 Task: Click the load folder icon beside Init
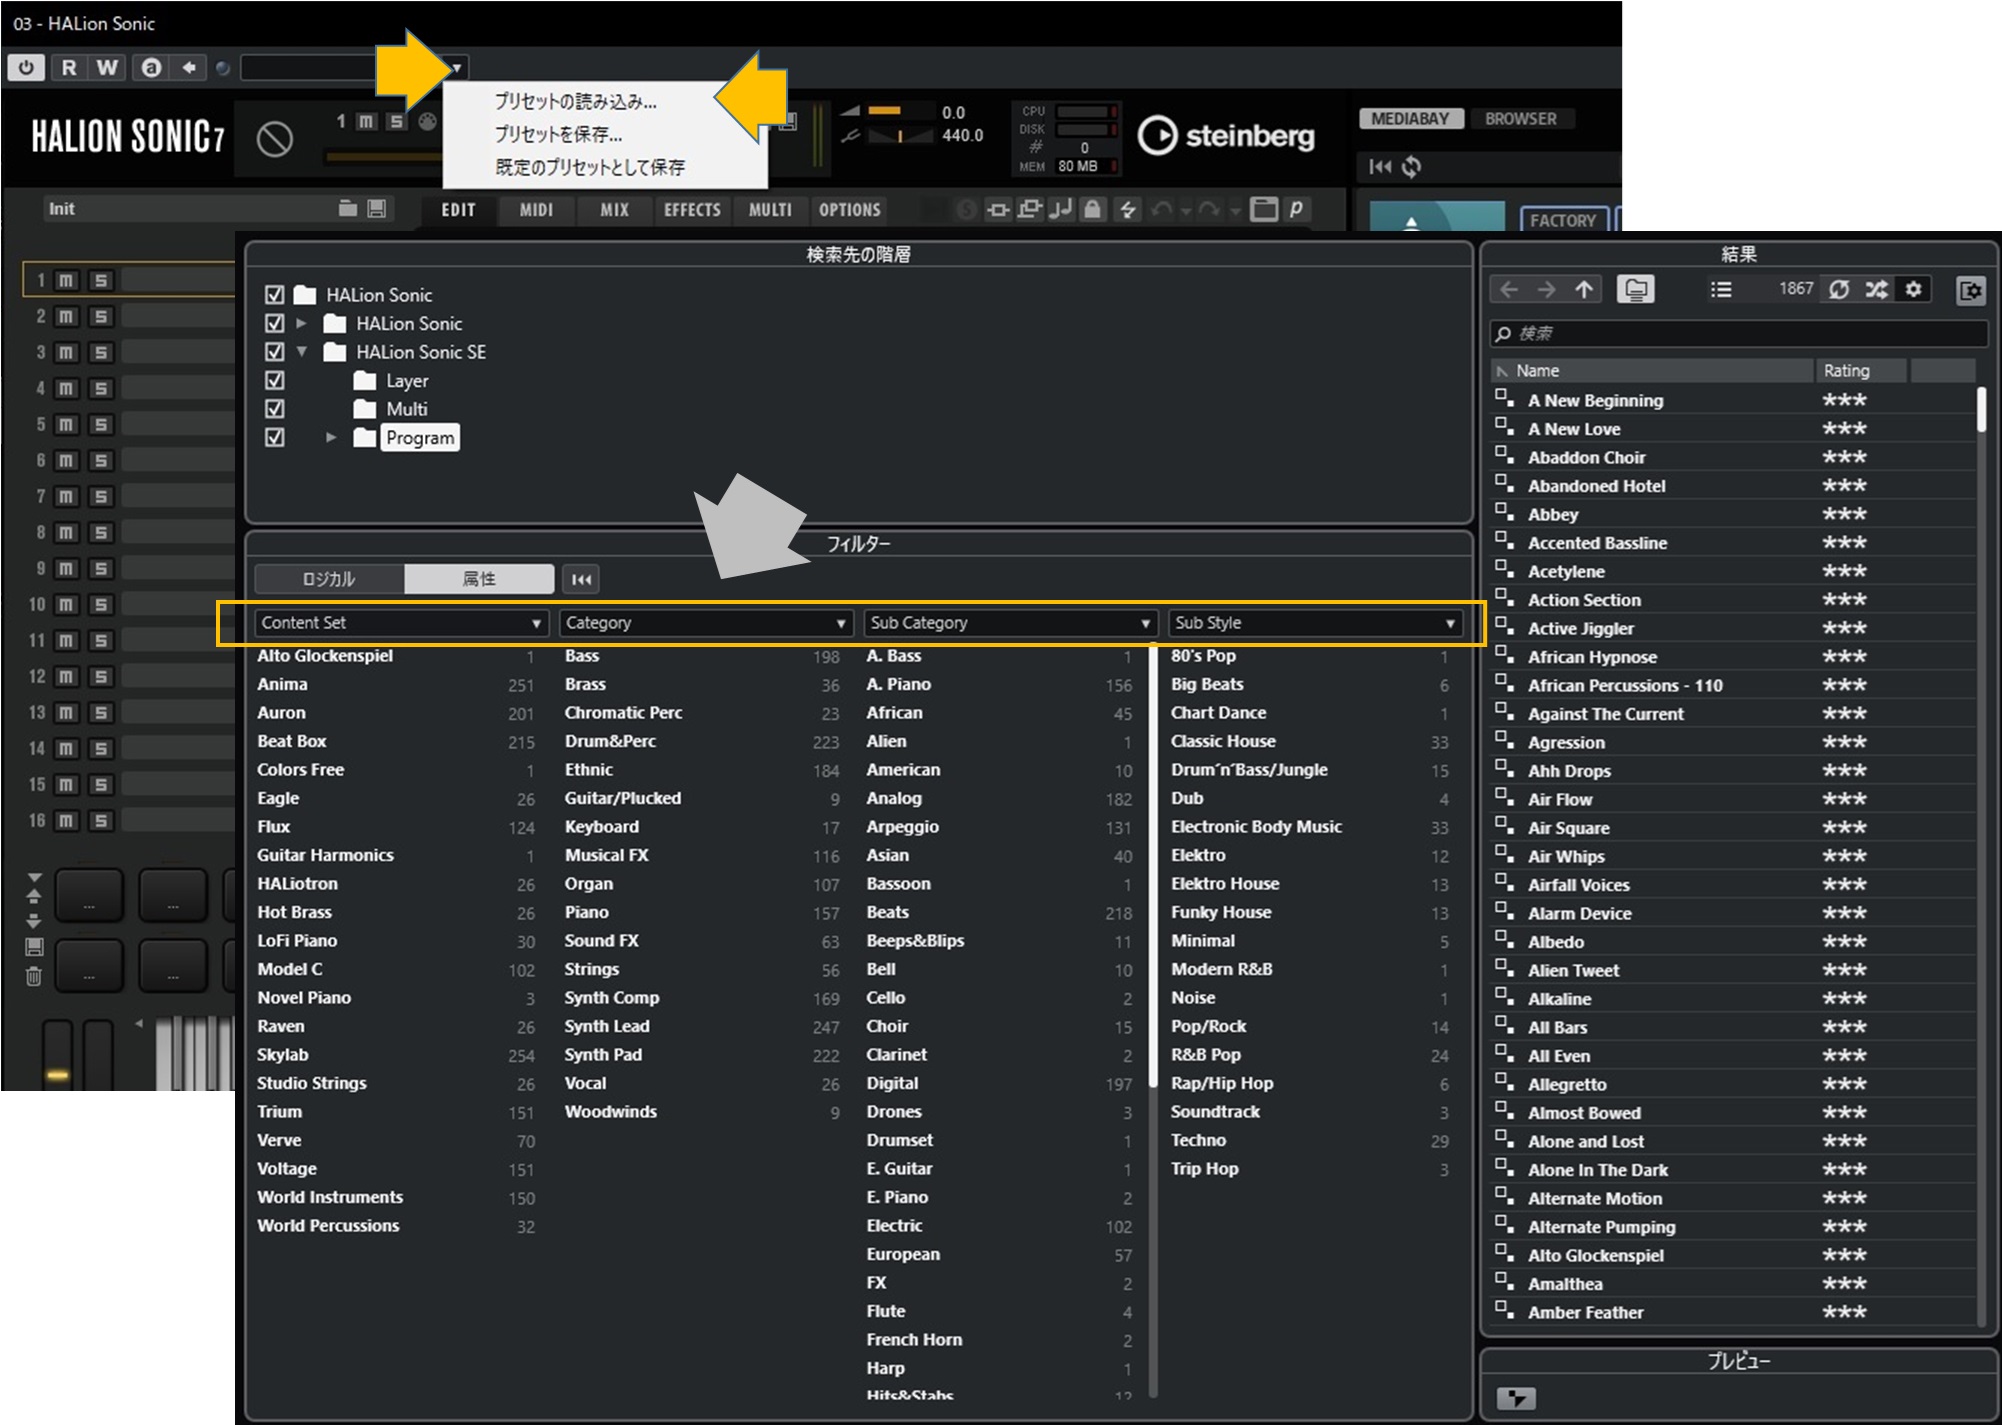tap(347, 209)
